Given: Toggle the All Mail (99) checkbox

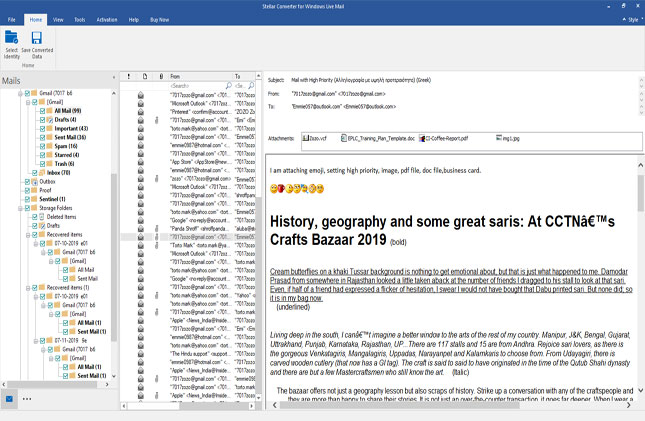Looking at the screenshot, I should (x=42, y=111).
